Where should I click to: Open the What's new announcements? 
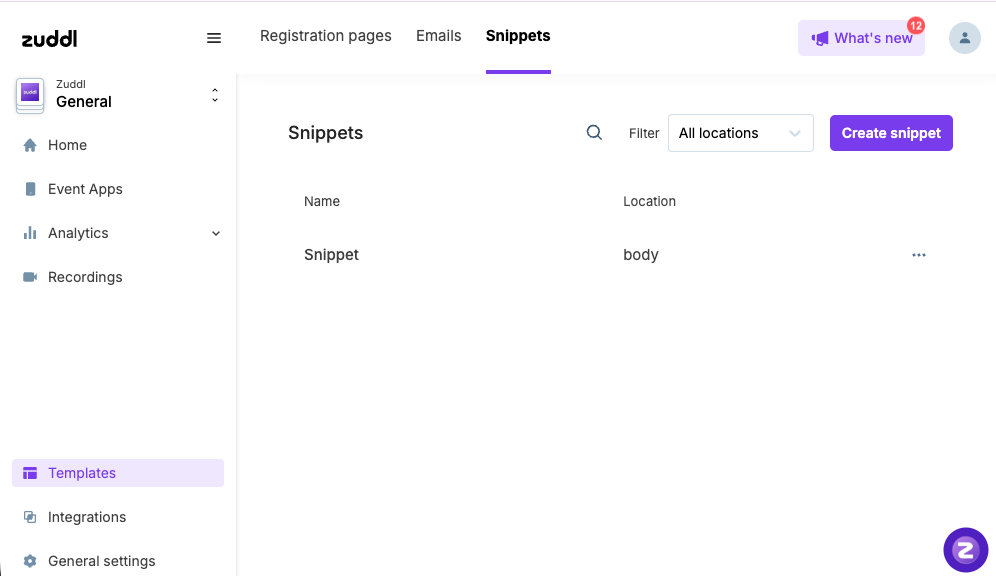(x=861, y=38)
